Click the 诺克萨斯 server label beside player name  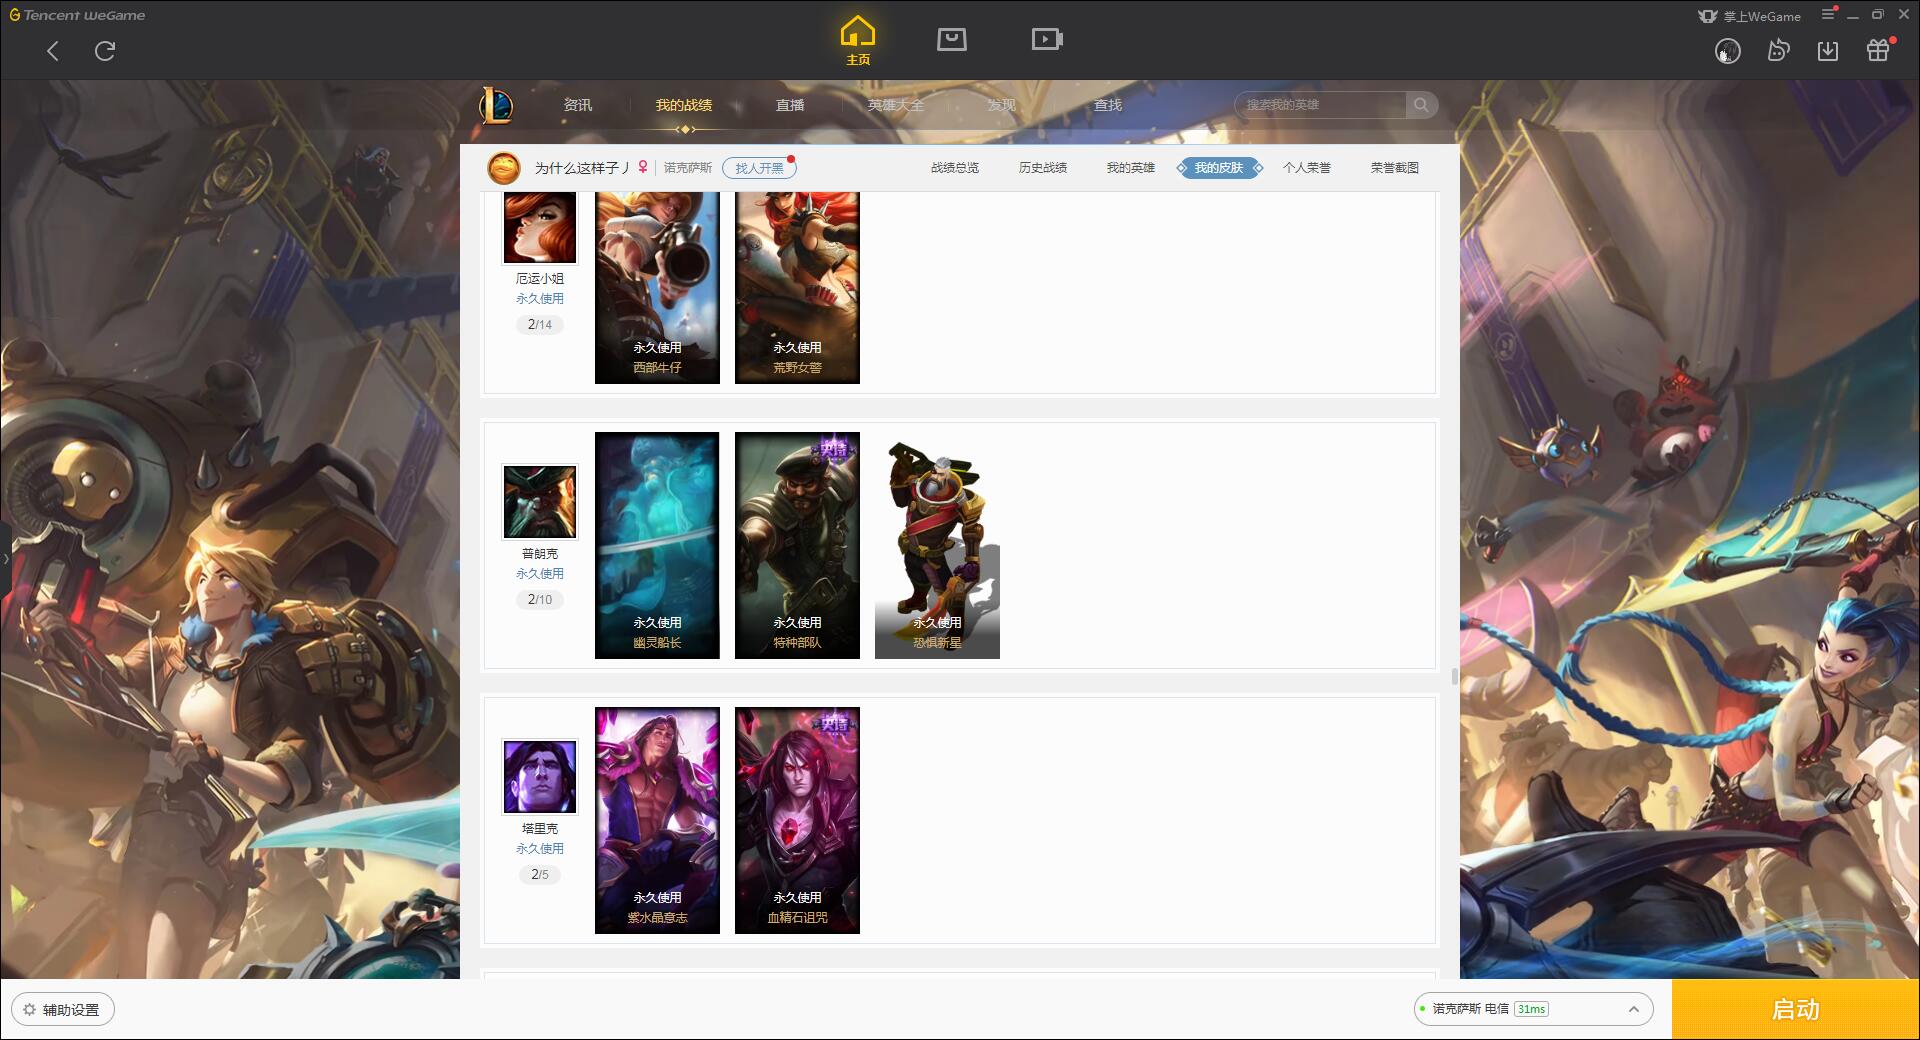coord(688,168)
